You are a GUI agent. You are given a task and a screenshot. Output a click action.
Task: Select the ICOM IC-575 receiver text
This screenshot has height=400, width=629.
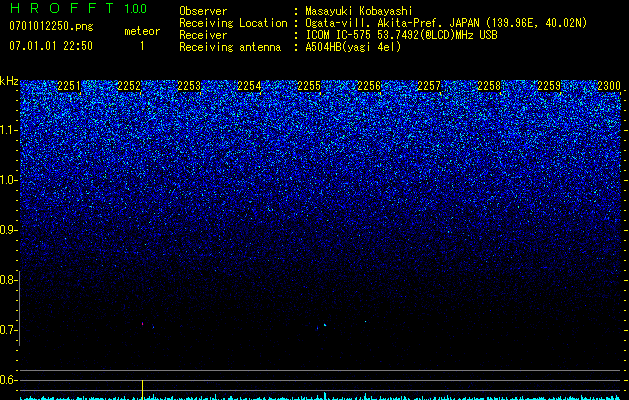pyautogui.click(x=401, y=35)
